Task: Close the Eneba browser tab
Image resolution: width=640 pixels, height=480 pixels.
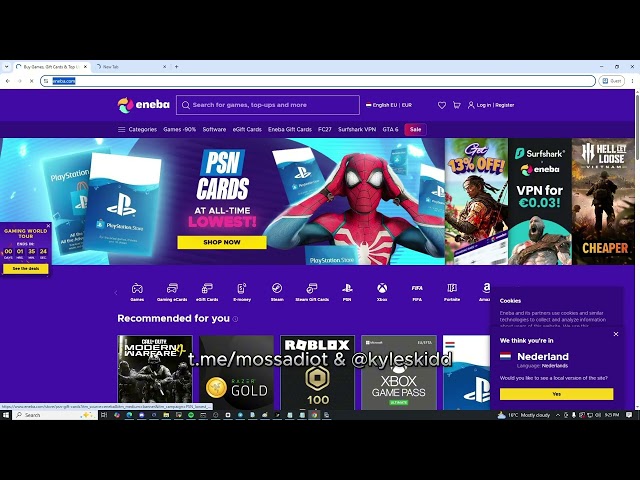Action: [85, 67]
